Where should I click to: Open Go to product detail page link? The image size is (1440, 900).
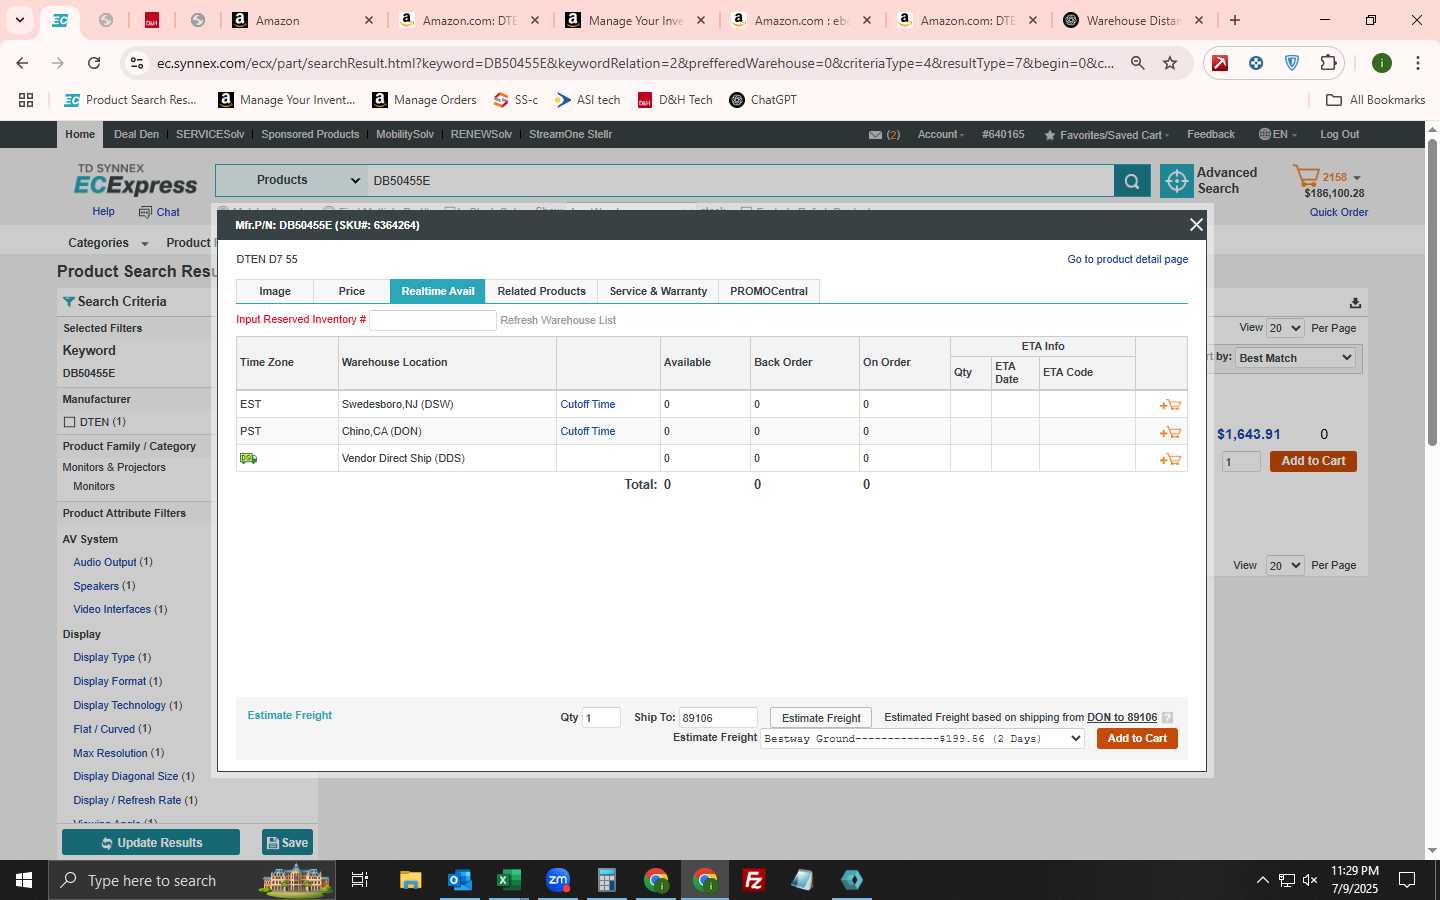pyautogui.click(x=1127, y=259)
